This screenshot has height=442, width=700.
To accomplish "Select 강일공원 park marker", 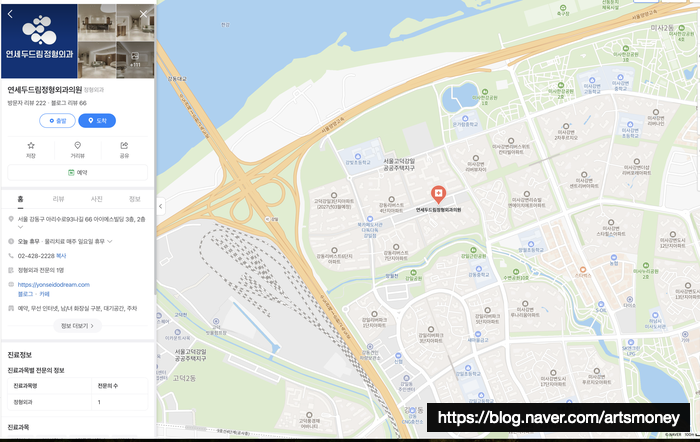I will coord(413,272).
